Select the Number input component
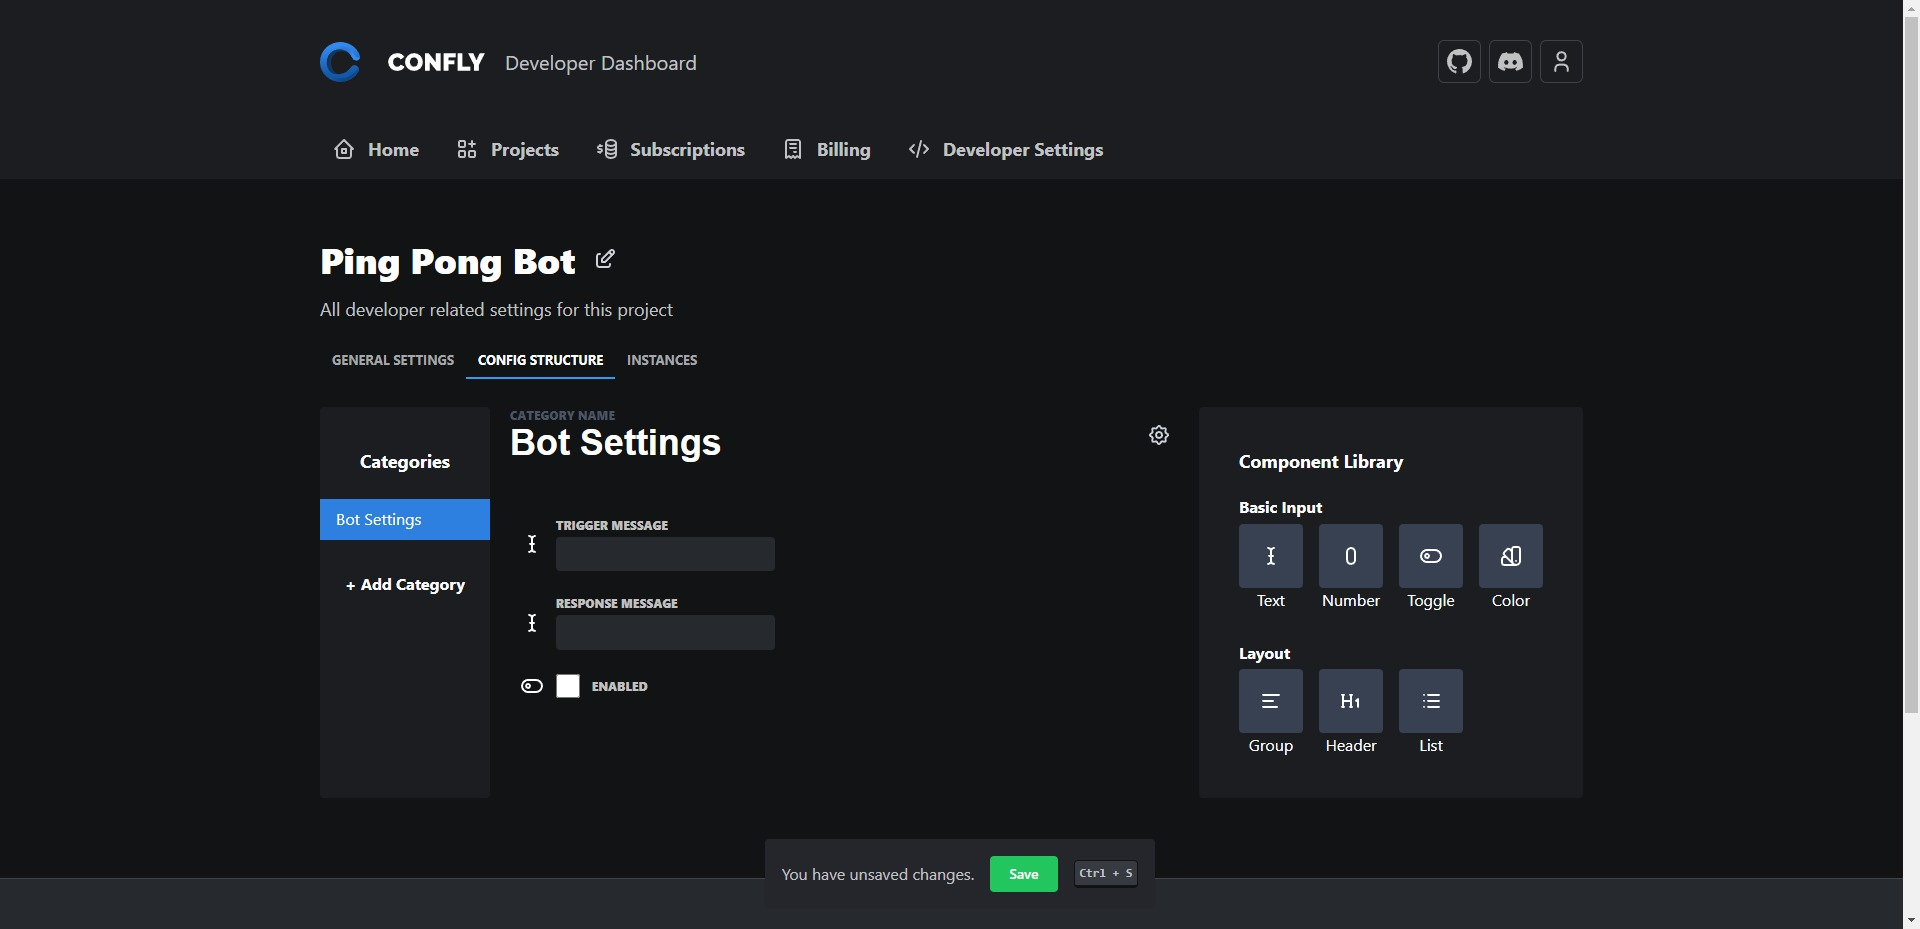The height and width of the screenshot is (929, 1920). tap(1350, 556)
